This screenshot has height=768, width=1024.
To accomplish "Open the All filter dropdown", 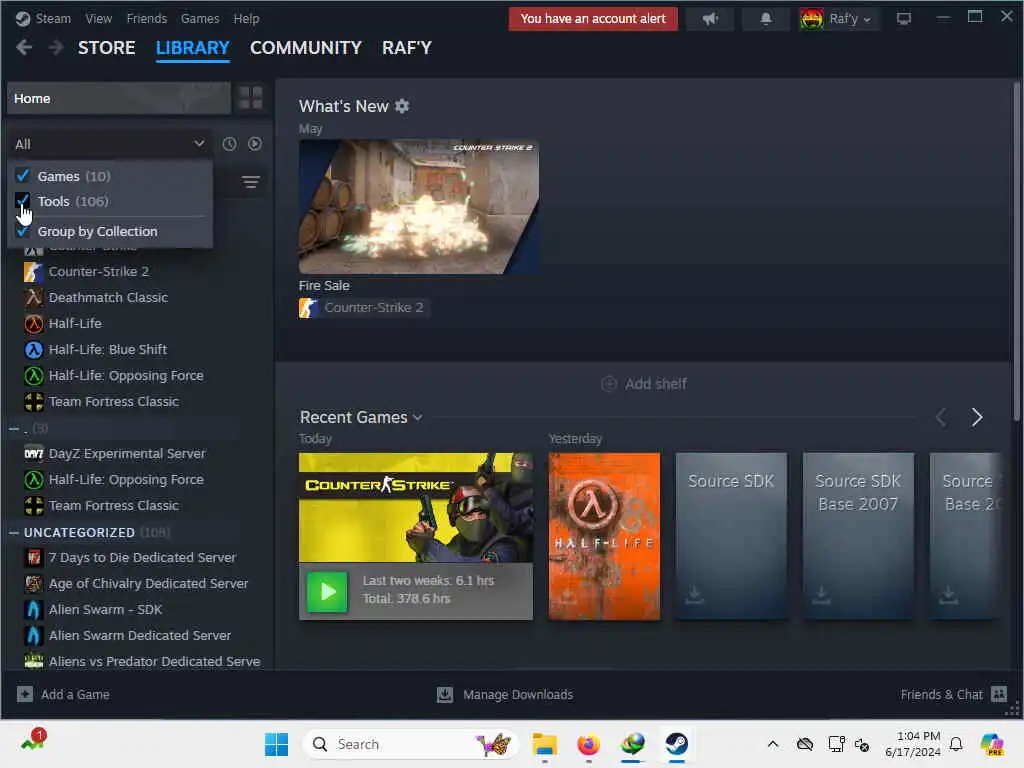I will pyautogui.click(x=110, y=144).
